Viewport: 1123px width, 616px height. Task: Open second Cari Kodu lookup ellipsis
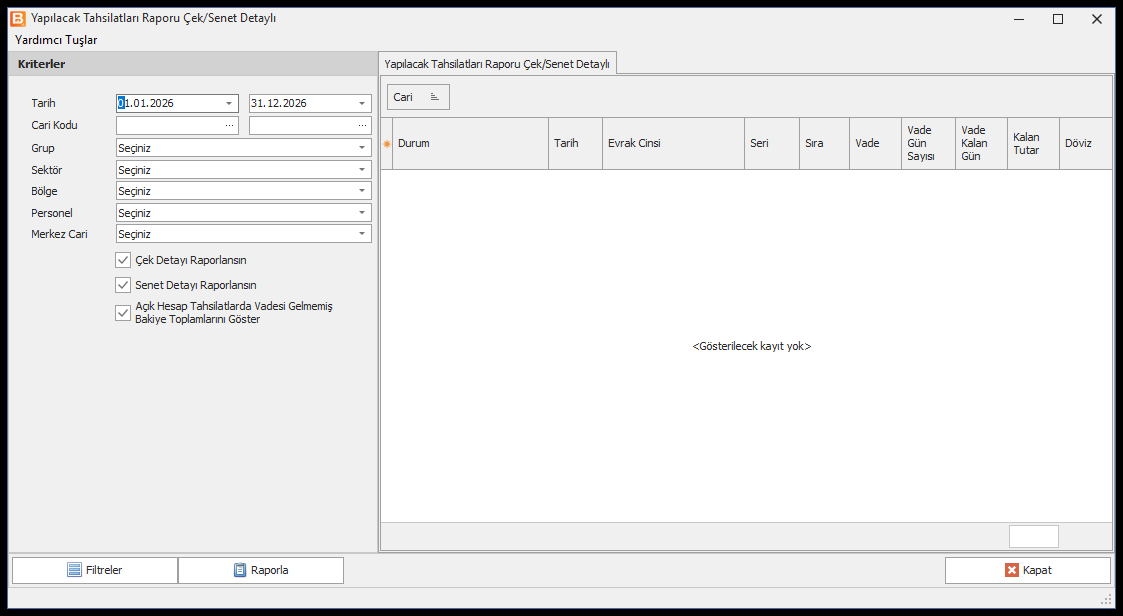tap(362, 125)
